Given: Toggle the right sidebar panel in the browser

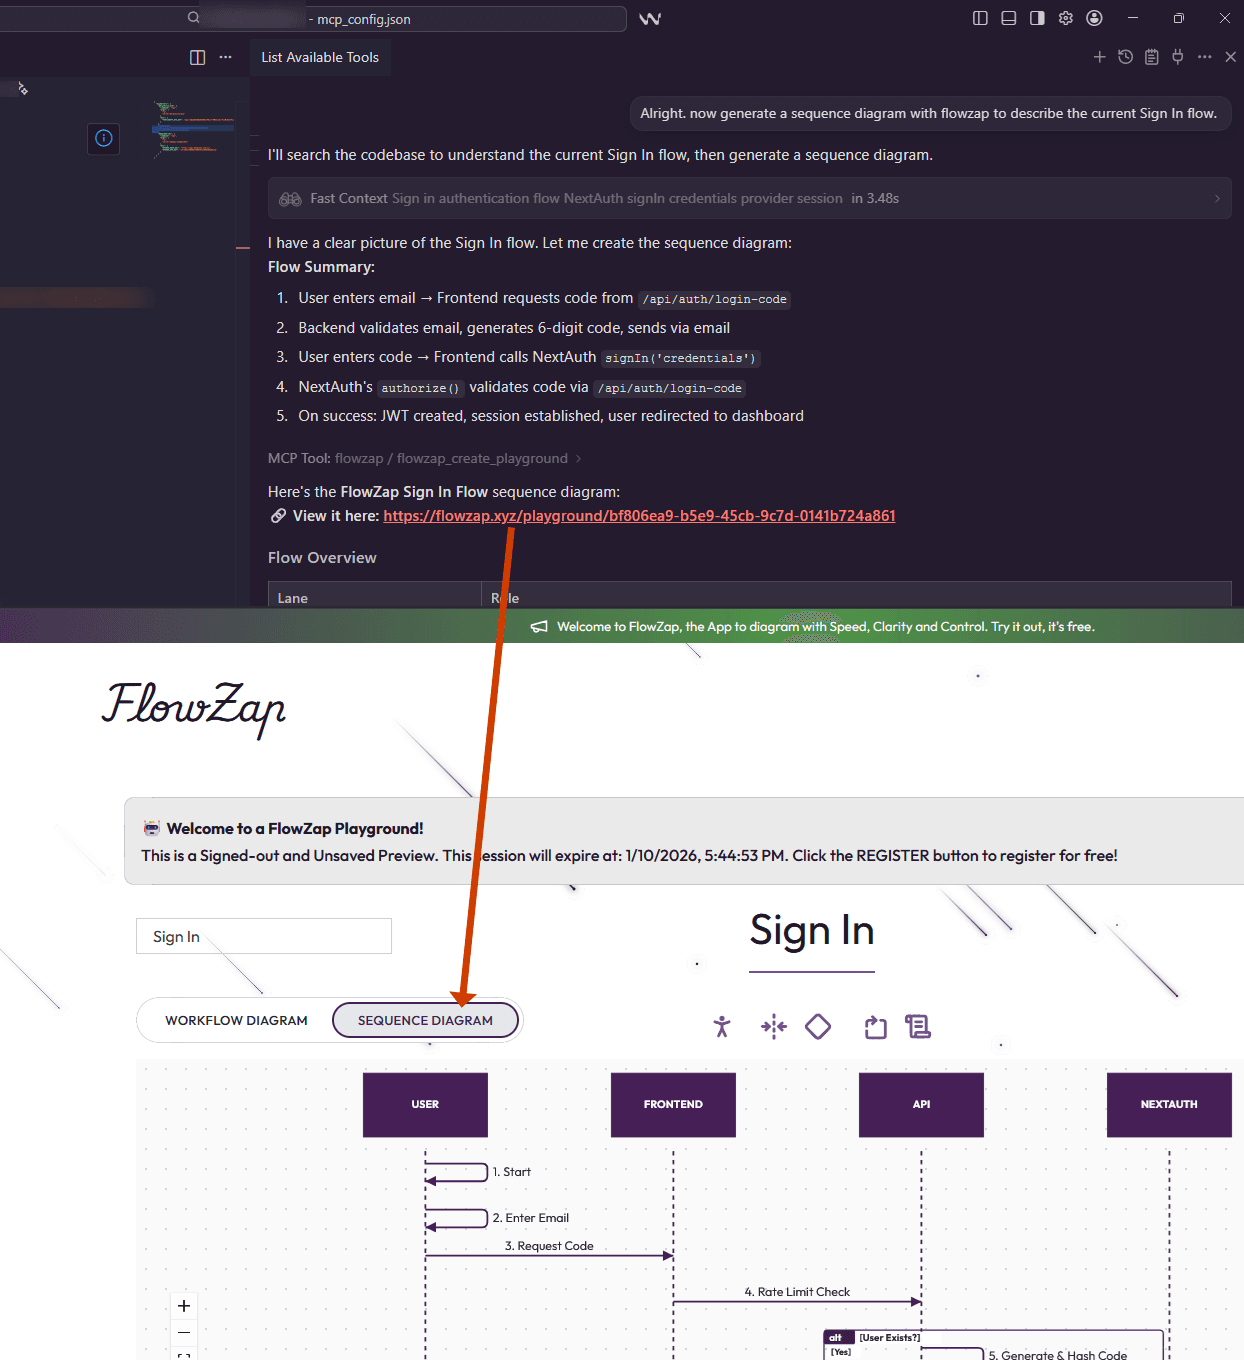Looking at the screenshot, I should [x=1037, y=18].
